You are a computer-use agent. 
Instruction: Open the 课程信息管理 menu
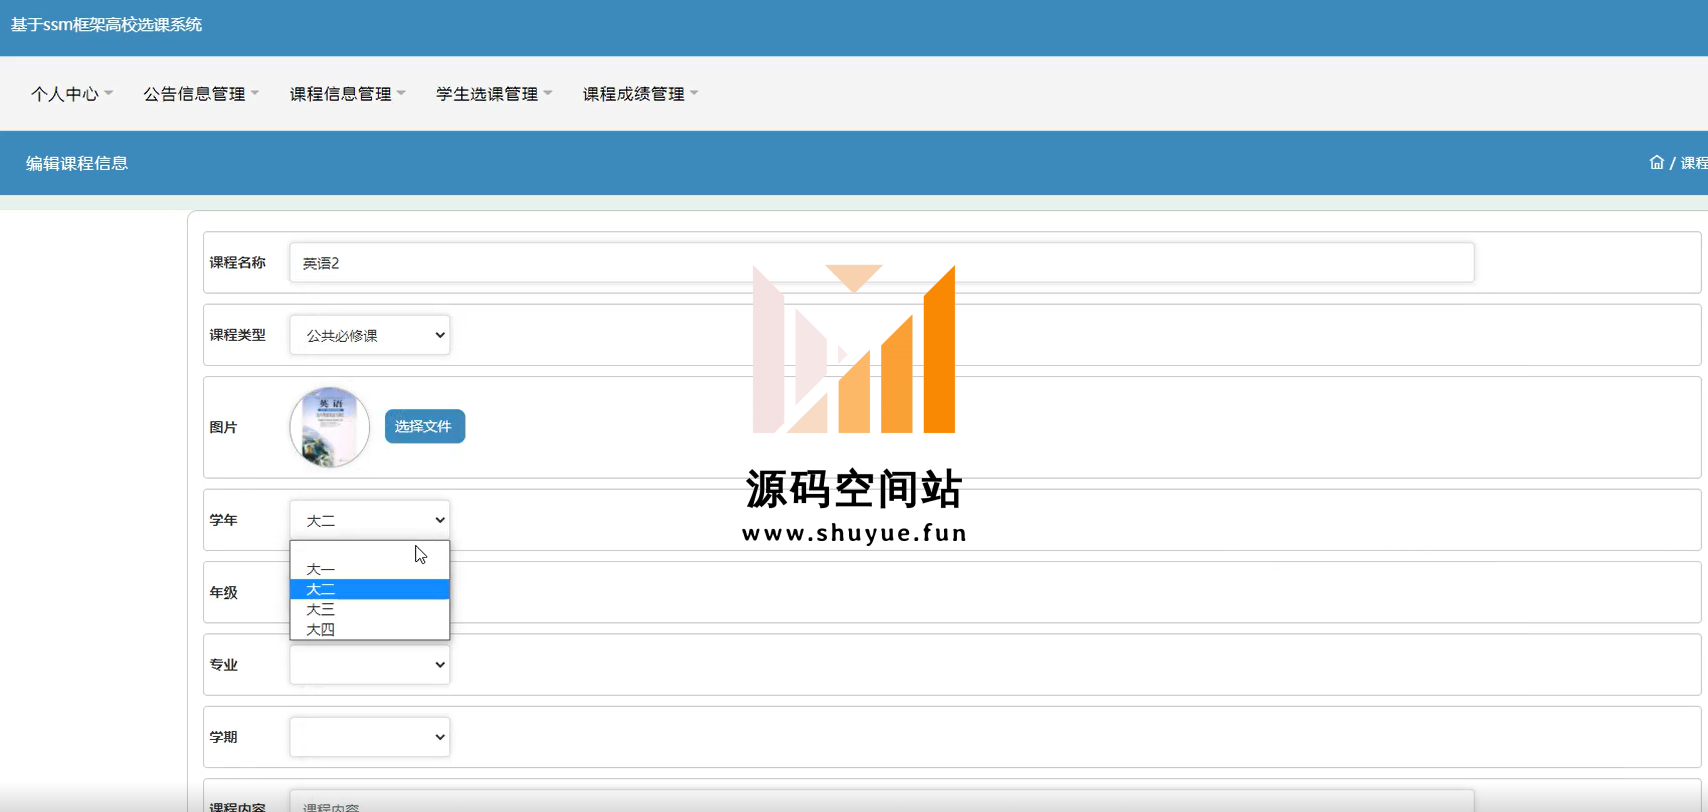point(347,94)
